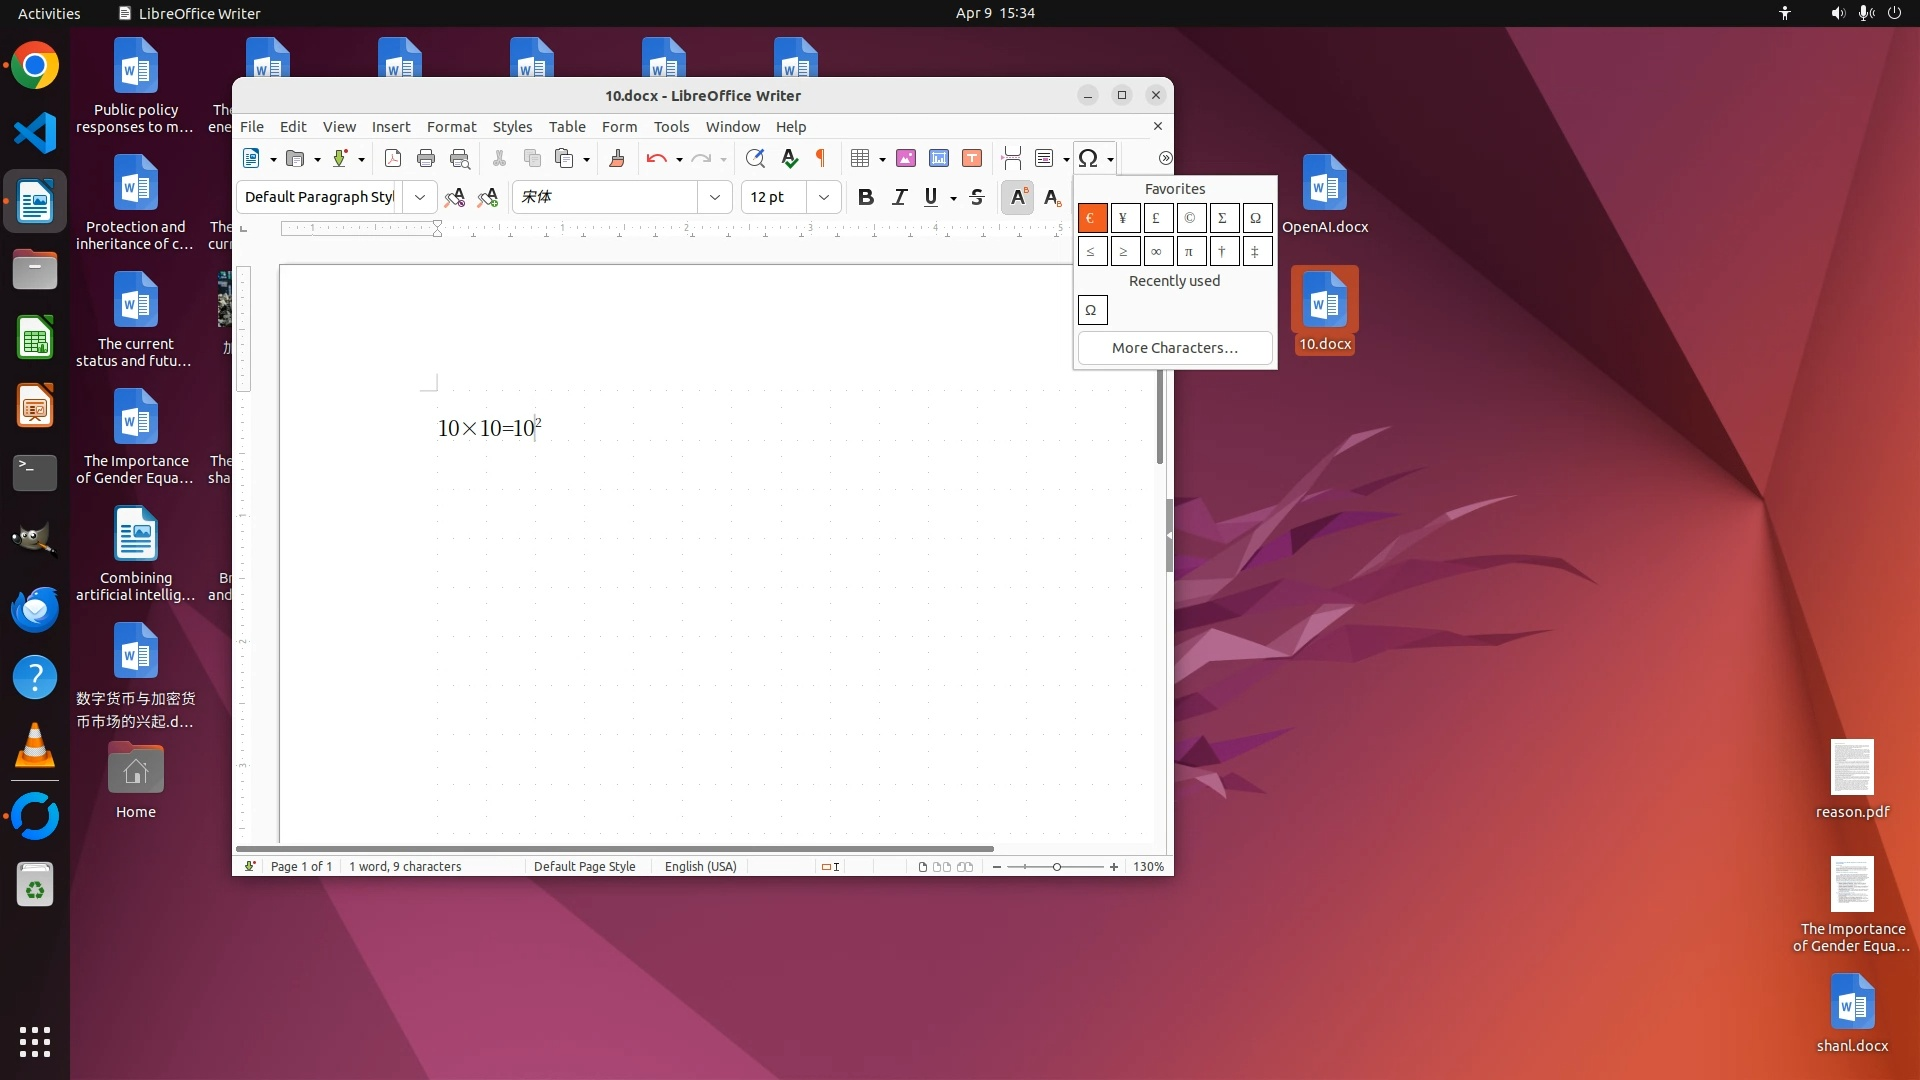Open the Format menu
The image size is (1920, 1080).
[x=451, y=127]
